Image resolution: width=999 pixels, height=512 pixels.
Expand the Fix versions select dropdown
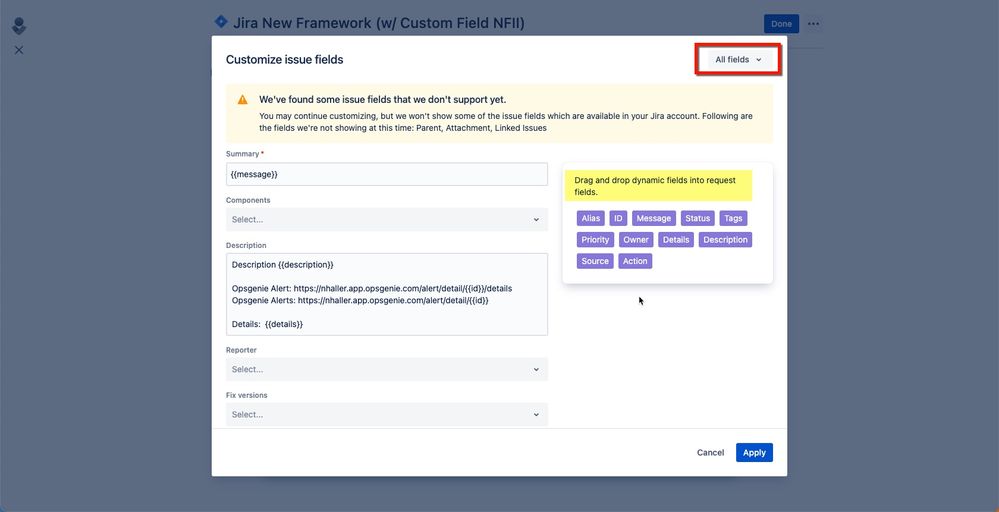pyautogui.click(x=387, y=415)
